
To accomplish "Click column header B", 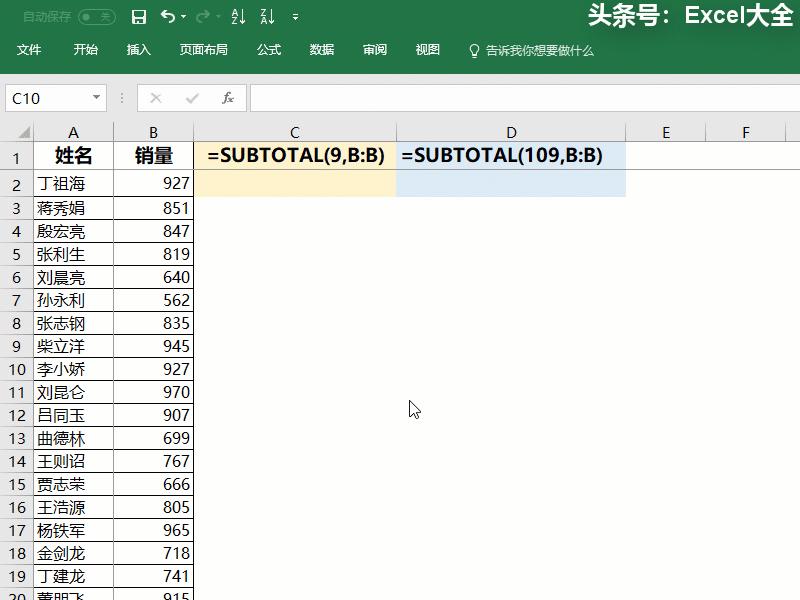I will (x=152, y=131).
